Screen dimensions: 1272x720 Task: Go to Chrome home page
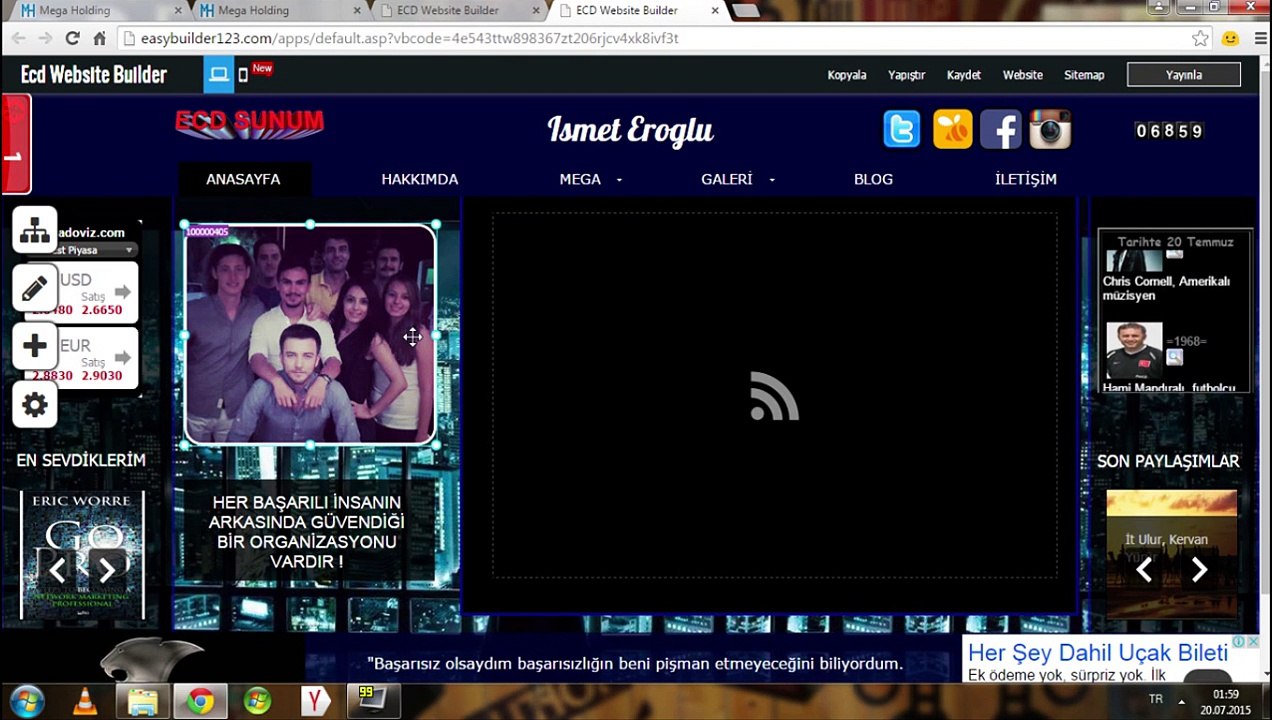click(x=99, y=38)
